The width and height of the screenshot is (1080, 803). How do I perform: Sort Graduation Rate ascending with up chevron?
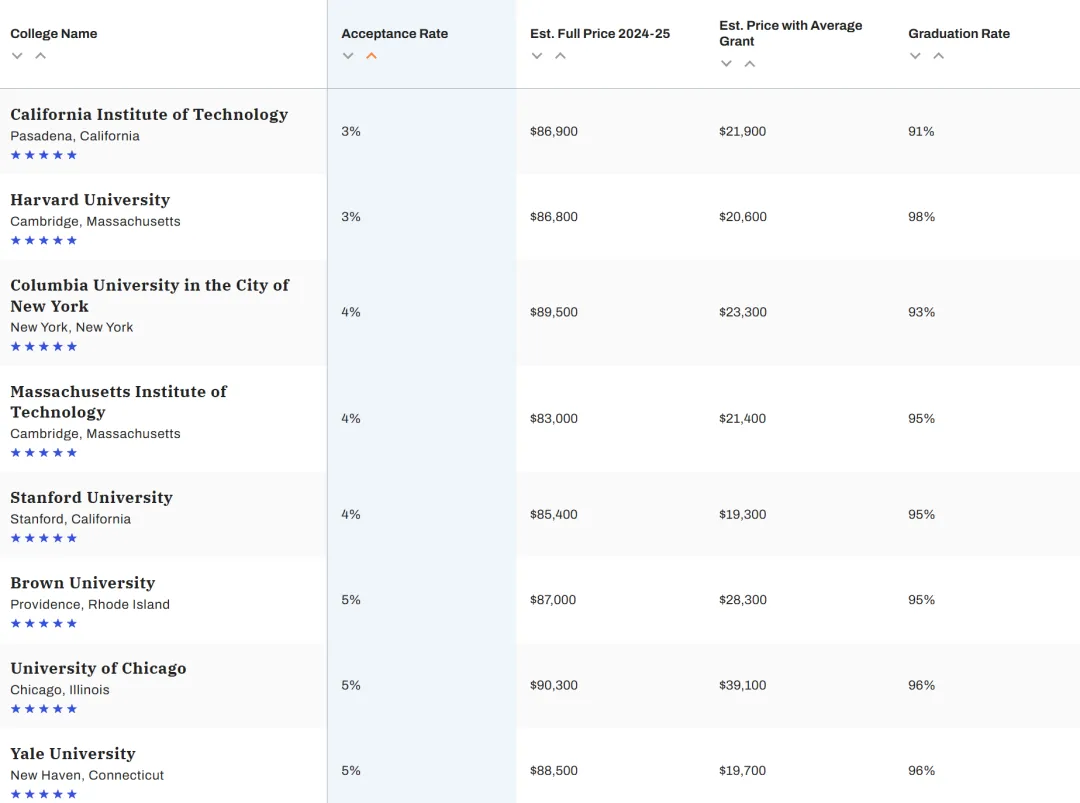(x=938, y=56)
